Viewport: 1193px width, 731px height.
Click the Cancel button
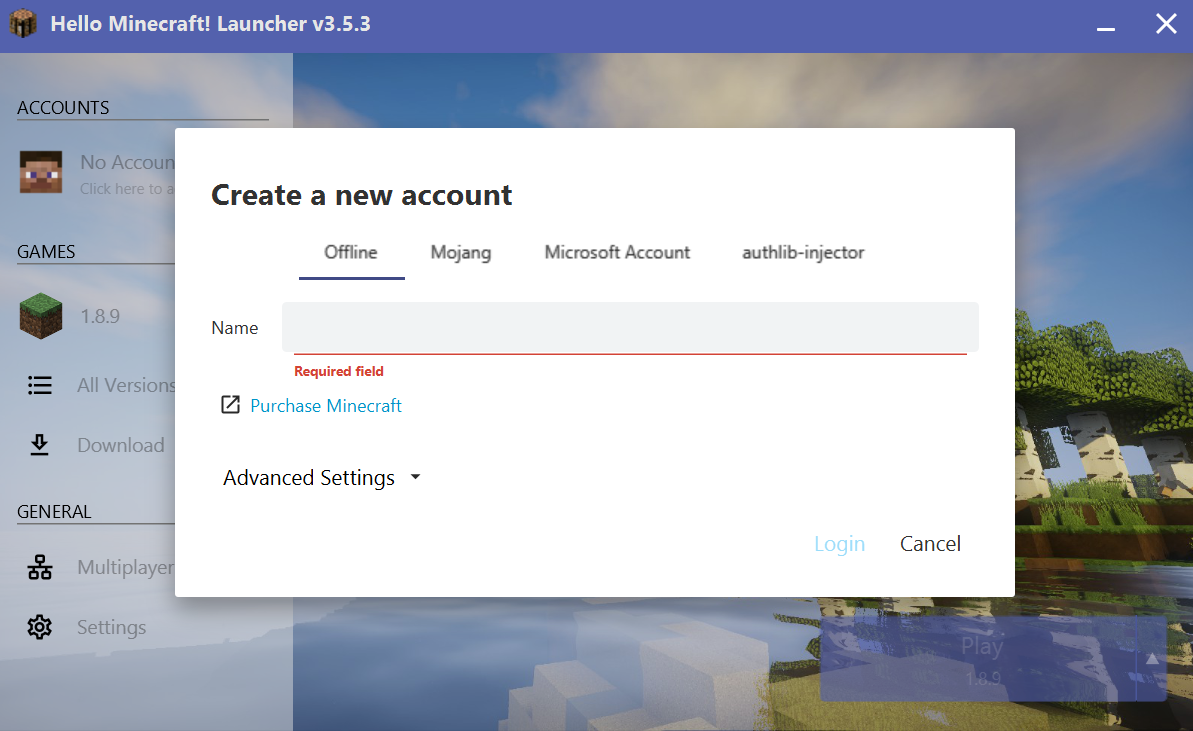pyautogui.click(x=930, y=544)
